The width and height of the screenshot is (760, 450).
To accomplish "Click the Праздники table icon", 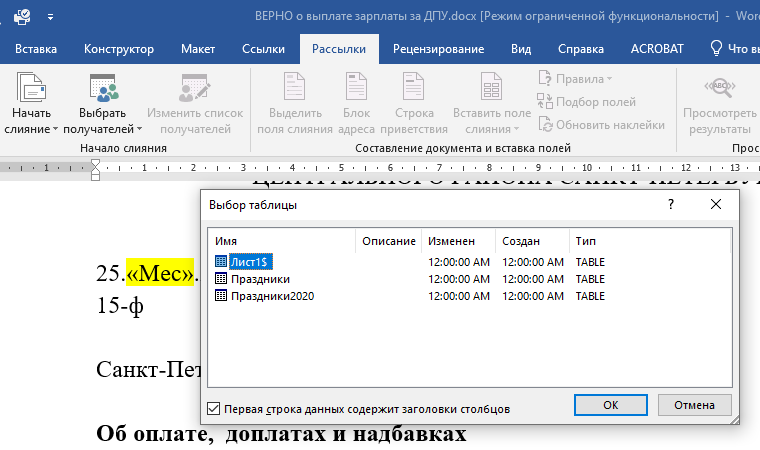I will pos(221,278).
